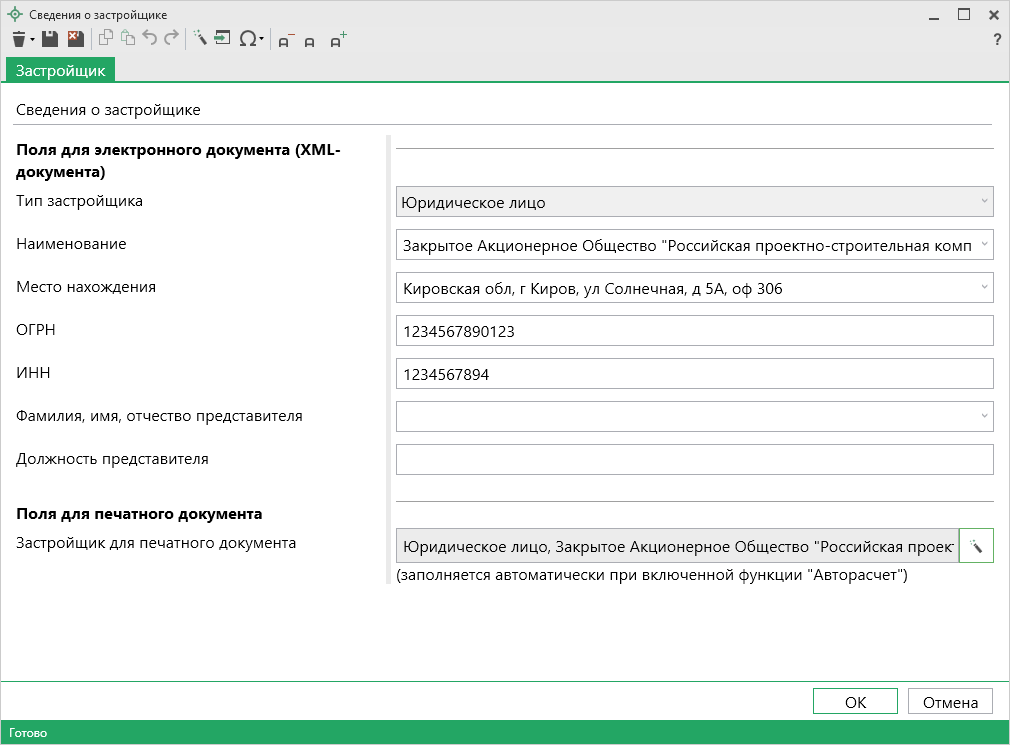This screenshot has width=1010, height=745.
Task: Open the Фамилия, имя, отчество представителя dropdown
Action: point(984,416)
